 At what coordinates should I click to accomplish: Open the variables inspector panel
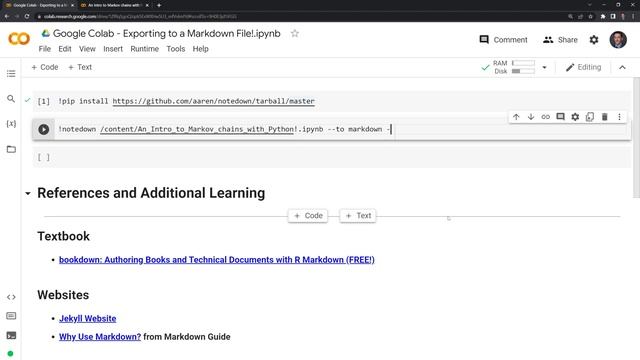pos(11,124)
